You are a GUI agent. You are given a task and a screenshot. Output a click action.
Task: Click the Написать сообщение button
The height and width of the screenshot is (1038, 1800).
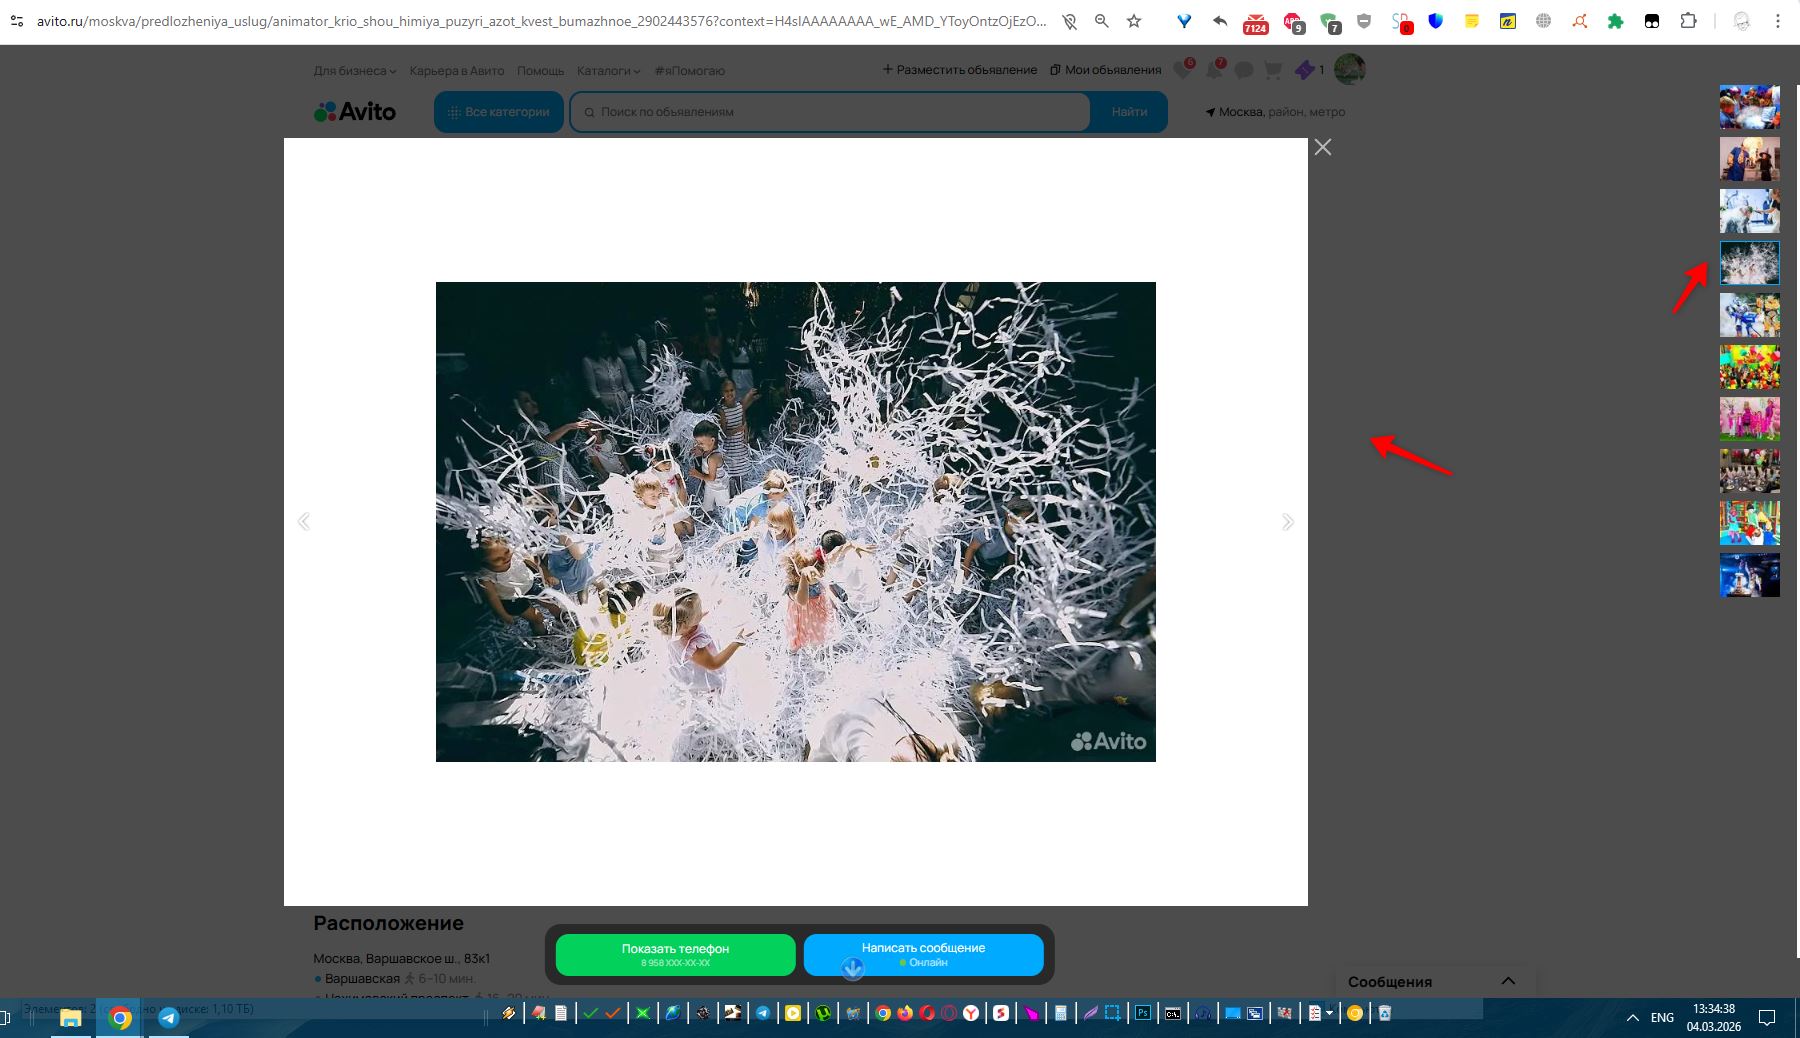[x=923, y=954]
